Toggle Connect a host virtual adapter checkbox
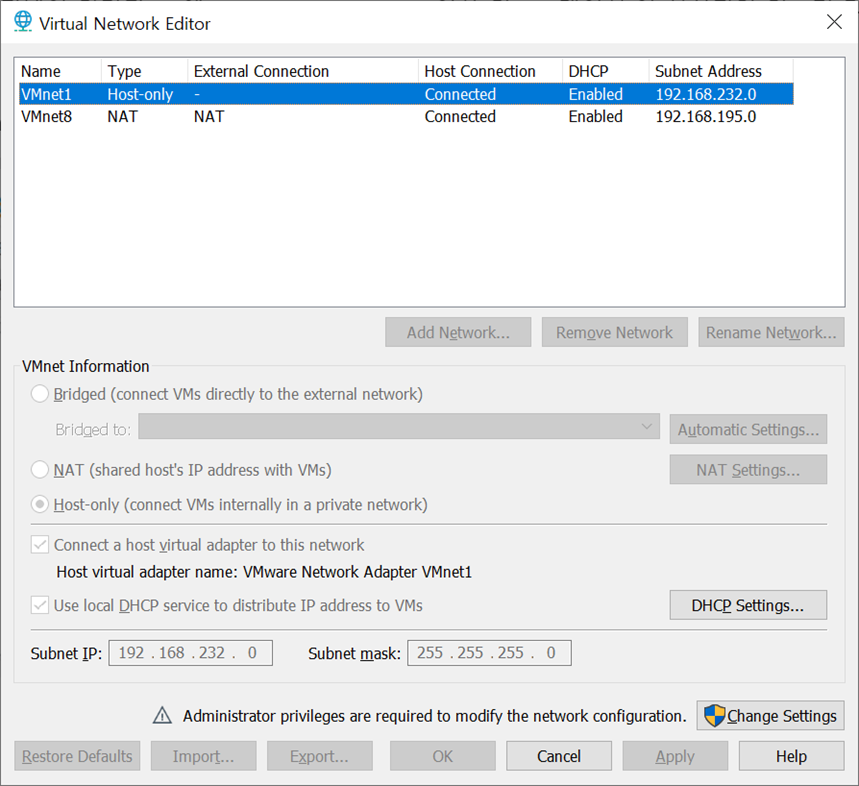 pyautogui.click(x=40, y=545)
